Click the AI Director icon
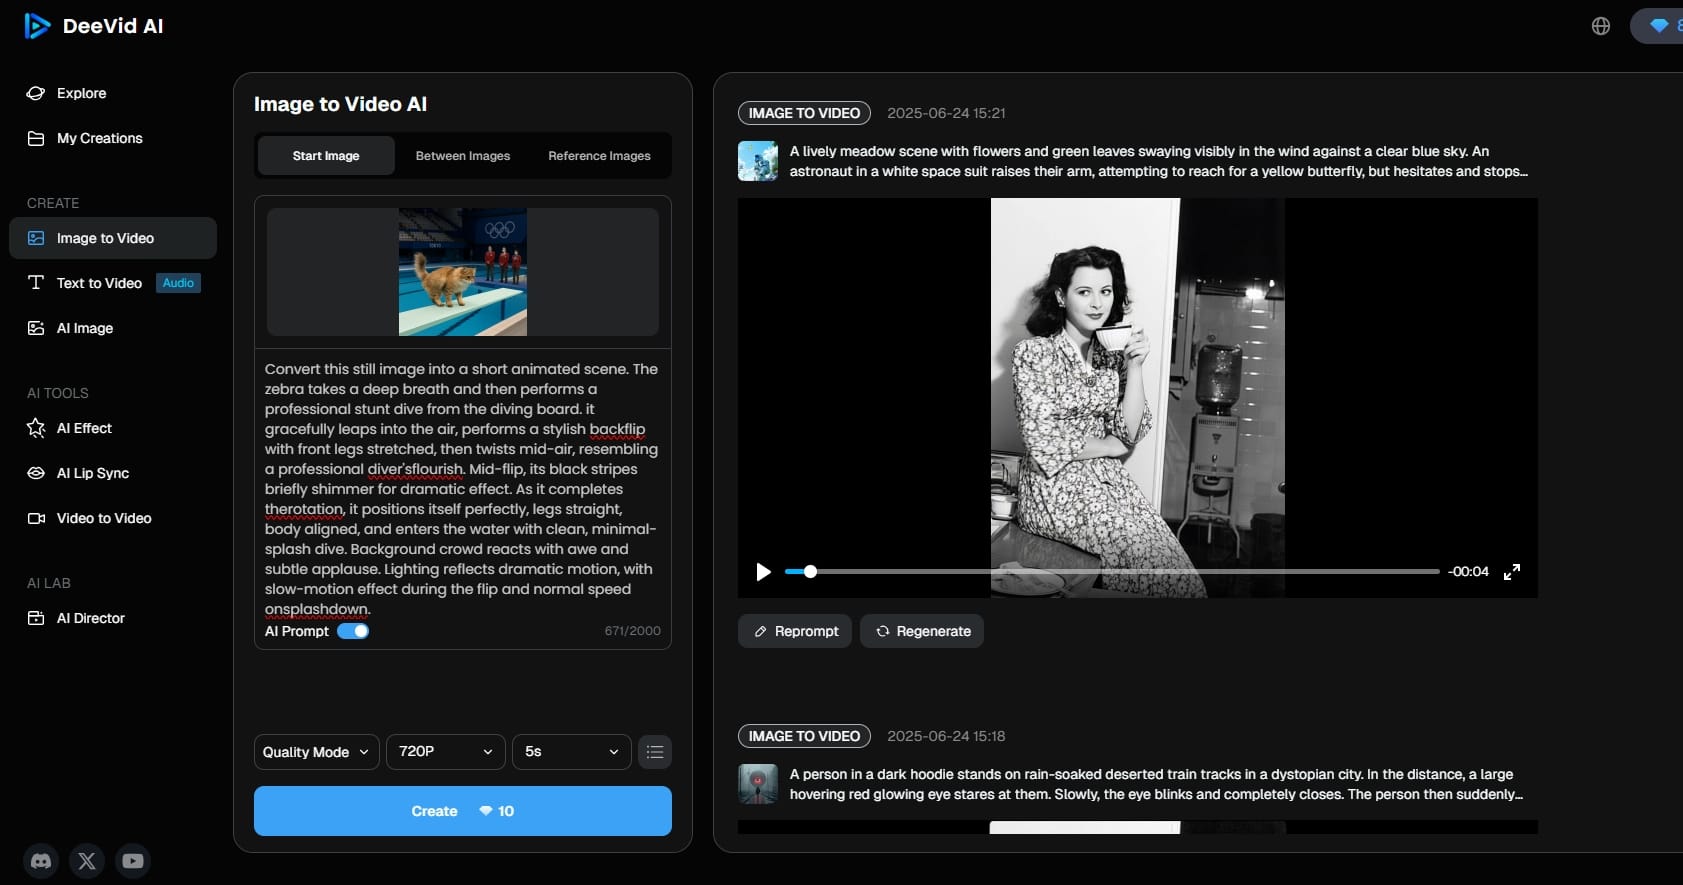This screenshot has height=885, width=1683. point(36,618)
